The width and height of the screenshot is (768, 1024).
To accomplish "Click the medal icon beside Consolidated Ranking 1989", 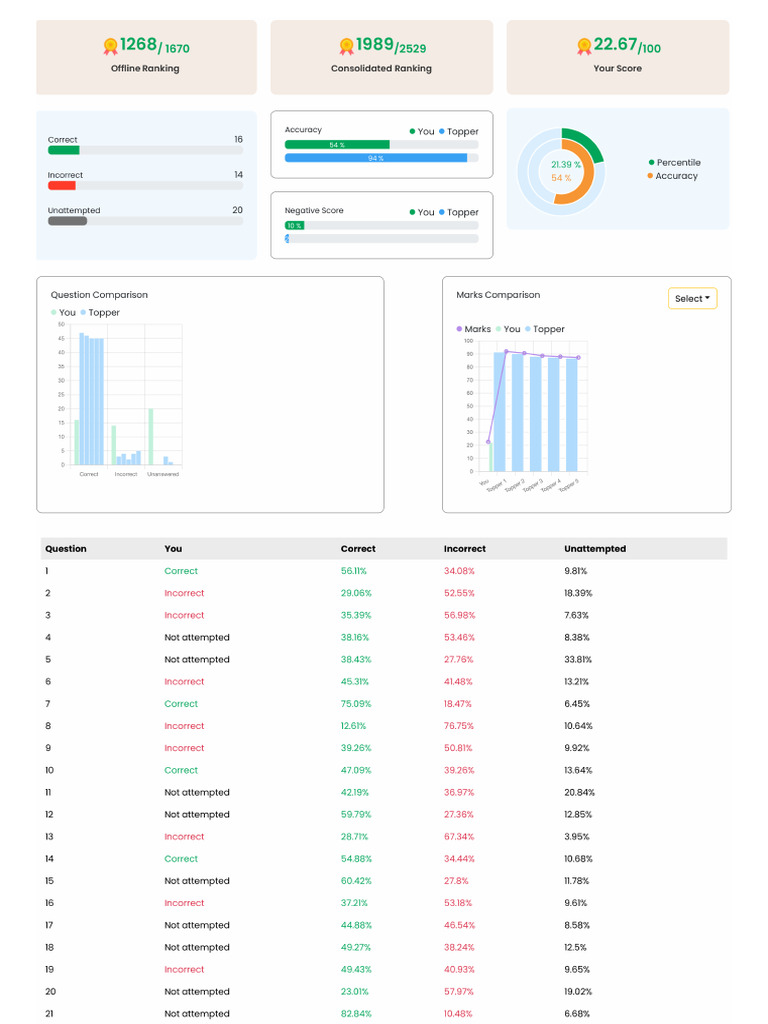I will [x=347, y=46].
